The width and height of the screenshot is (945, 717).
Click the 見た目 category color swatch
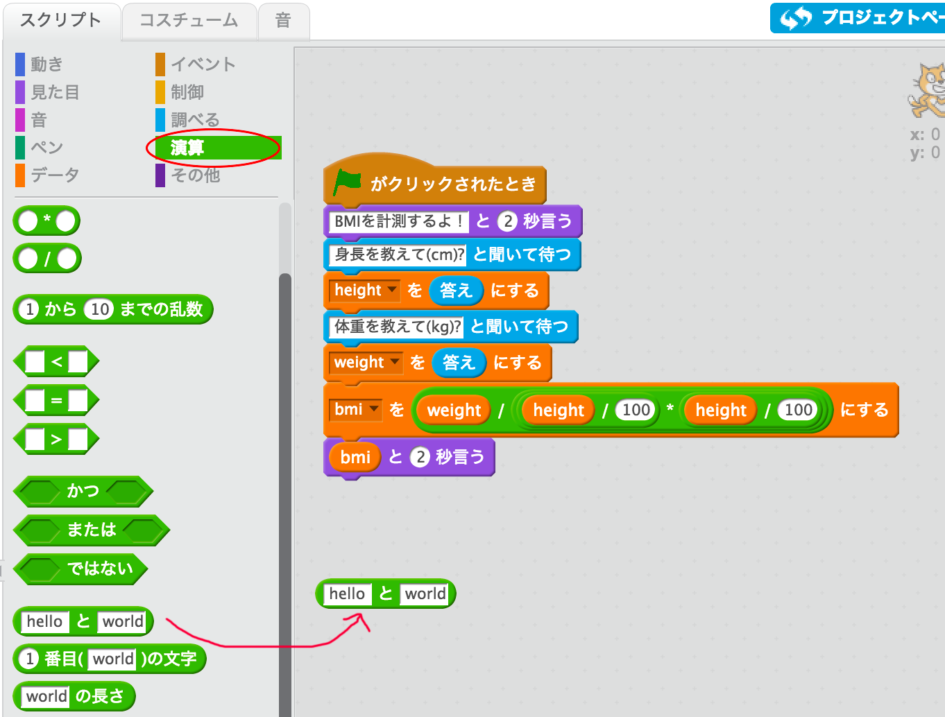point(19,92)
